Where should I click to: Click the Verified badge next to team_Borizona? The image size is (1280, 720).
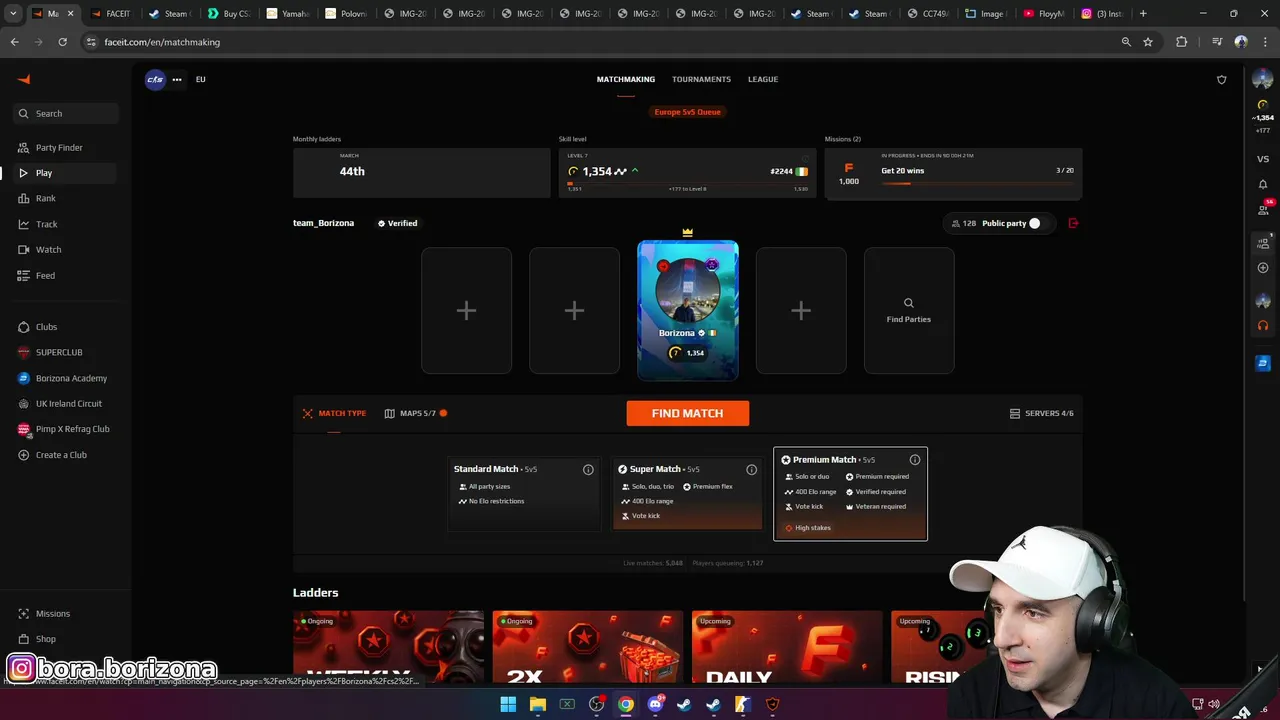397,223
